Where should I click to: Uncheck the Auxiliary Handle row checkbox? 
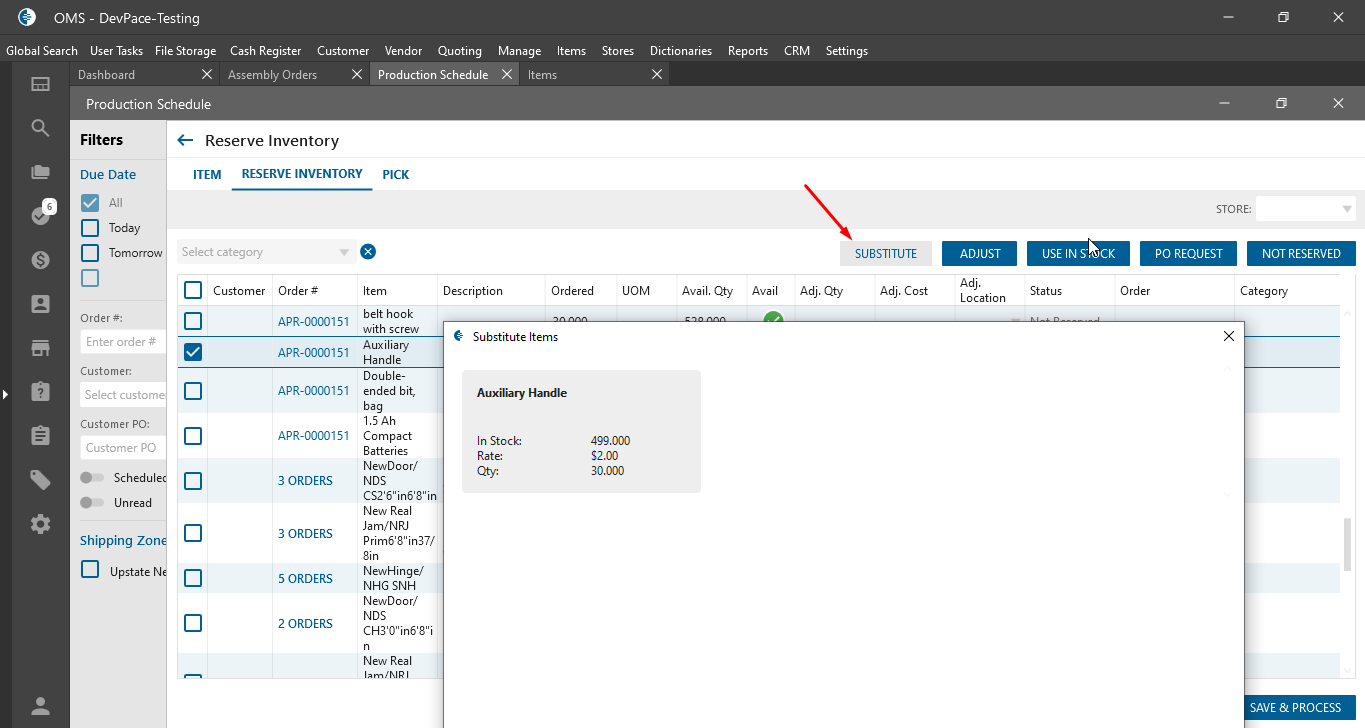tap(193, 352)
